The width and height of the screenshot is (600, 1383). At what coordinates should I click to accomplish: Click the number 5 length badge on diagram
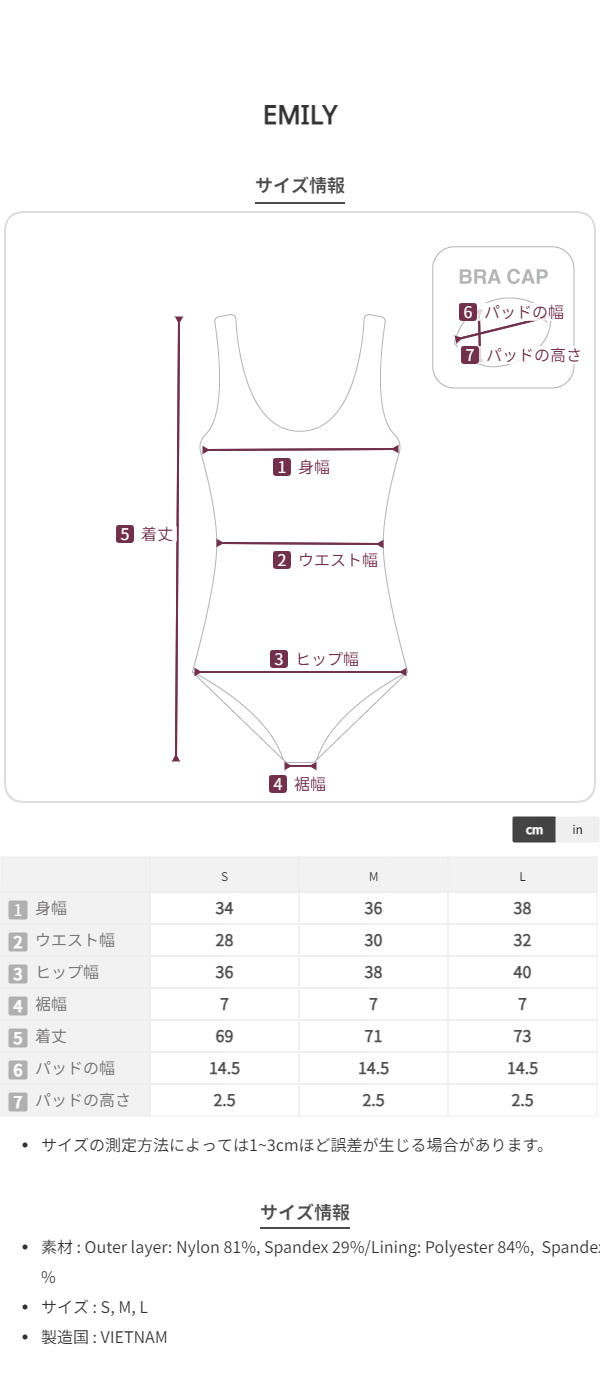pos(124,534)
